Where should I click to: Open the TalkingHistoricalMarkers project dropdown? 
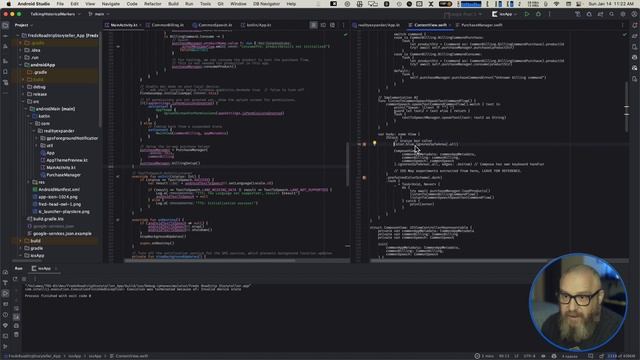pyautogui.click(x=55, y=14)
